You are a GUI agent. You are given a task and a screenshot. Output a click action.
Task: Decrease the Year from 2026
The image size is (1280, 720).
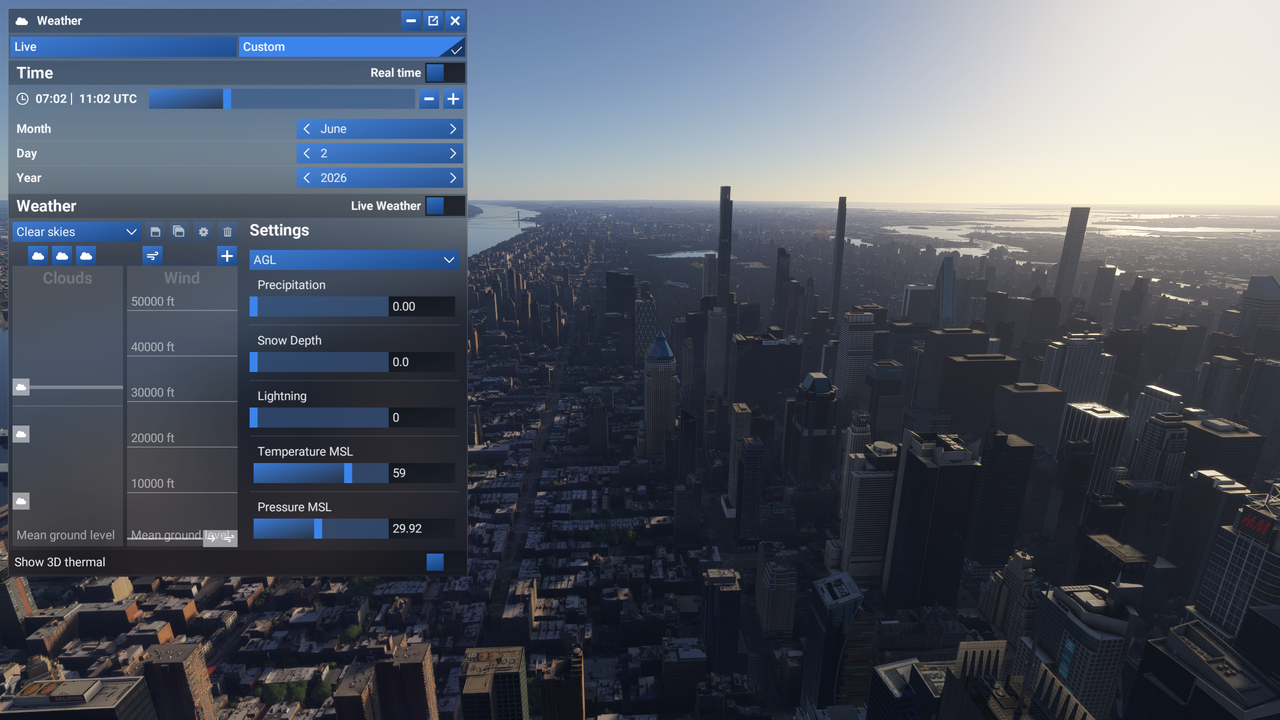coord(307,178)
